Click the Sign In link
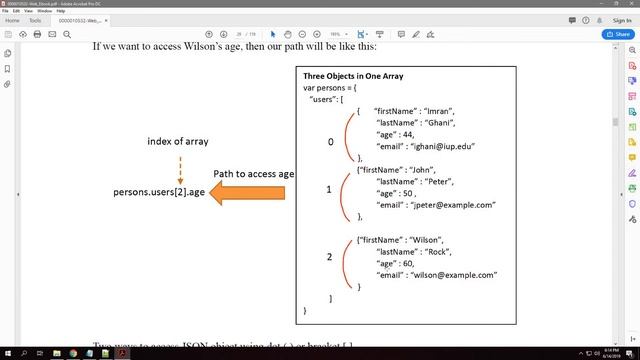Viewport: 640px width, 360px height. pyautogui.click(x=622, y=20)
